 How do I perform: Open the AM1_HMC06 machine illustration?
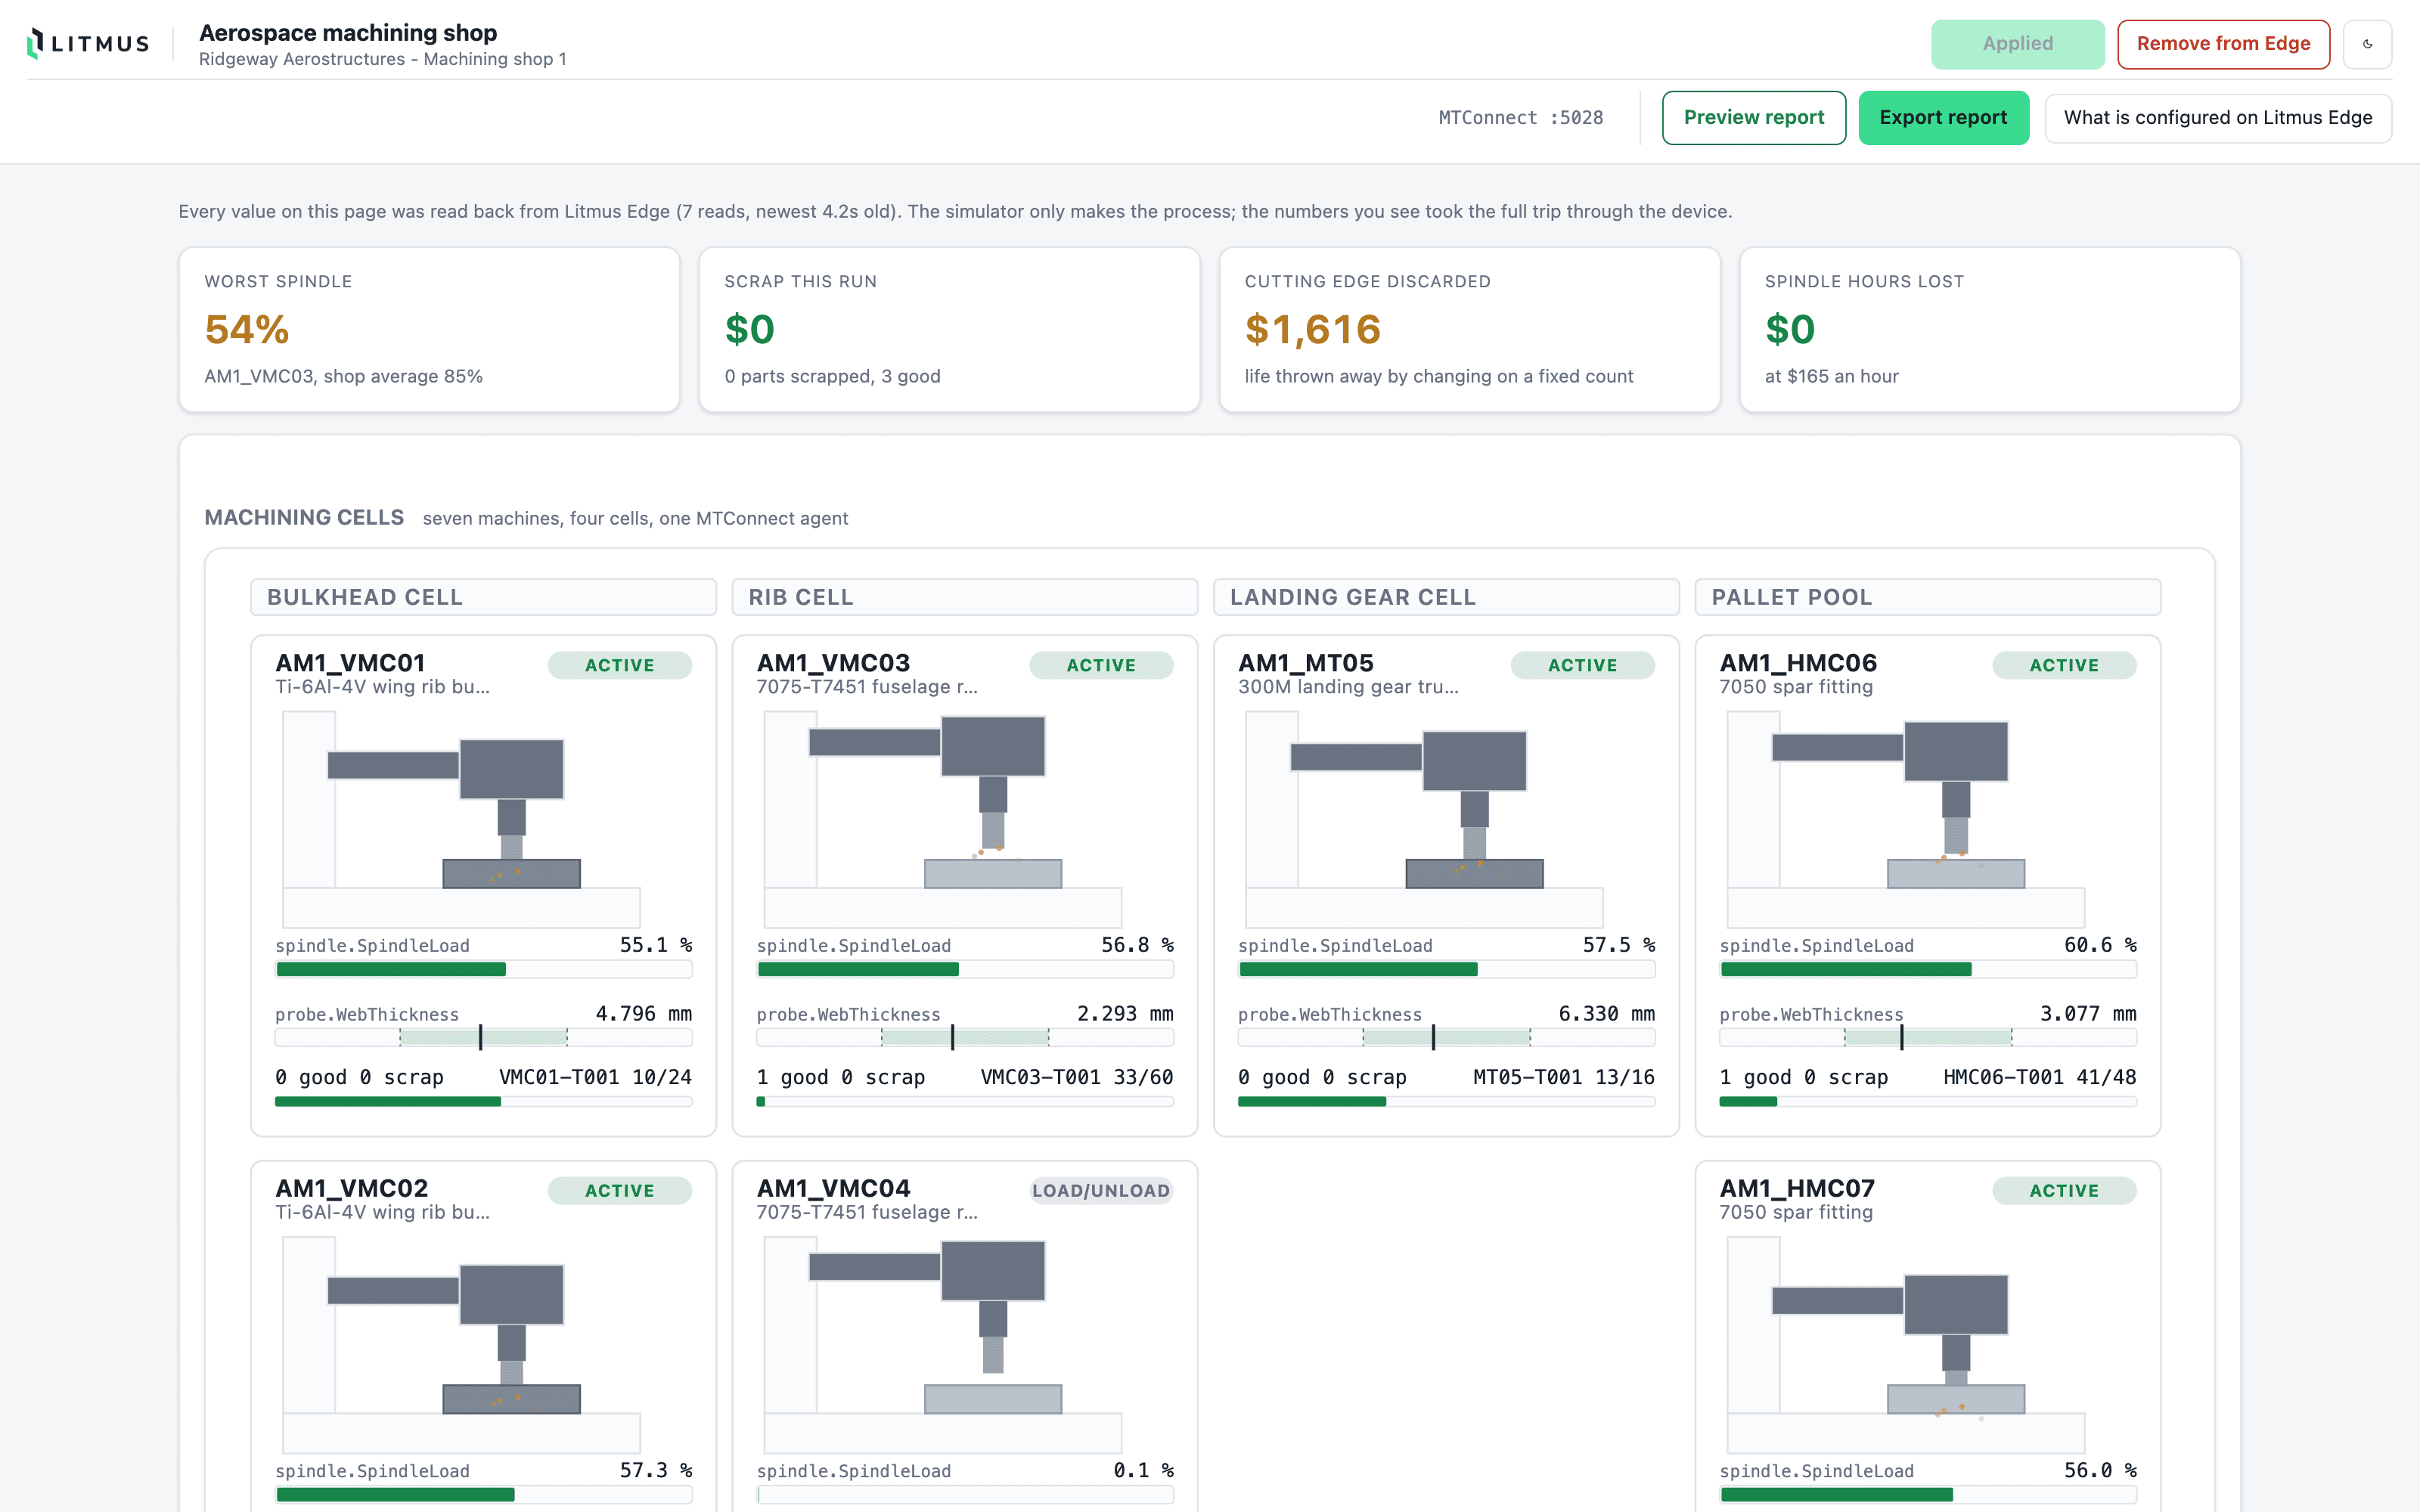coord(1906,819)
